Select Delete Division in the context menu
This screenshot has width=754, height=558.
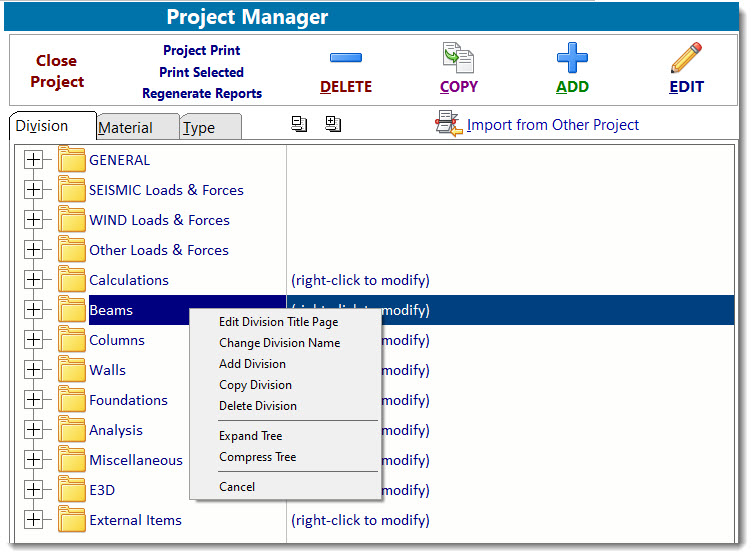pyautogui.click(x=258, y=406)
